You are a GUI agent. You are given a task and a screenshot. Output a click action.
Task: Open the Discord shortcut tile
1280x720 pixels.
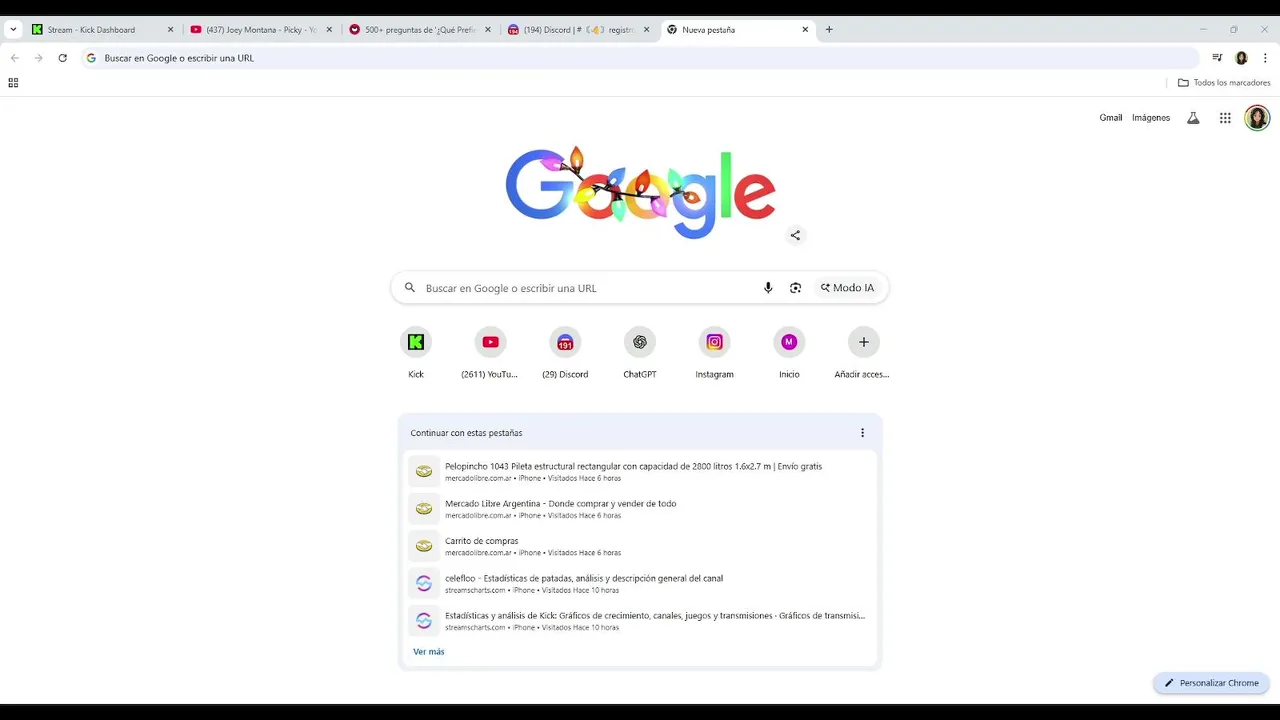tap(565, 353)
